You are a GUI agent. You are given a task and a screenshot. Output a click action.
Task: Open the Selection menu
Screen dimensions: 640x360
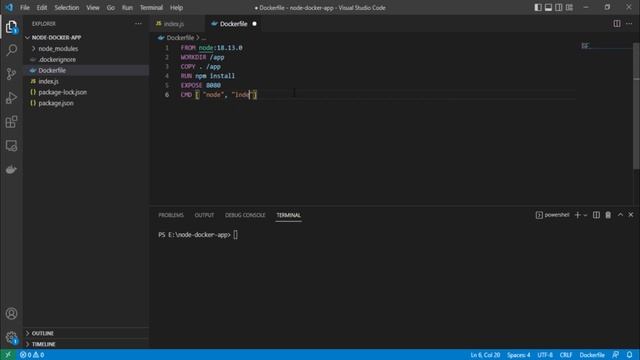pyautogui.click(x=67, y=7)
